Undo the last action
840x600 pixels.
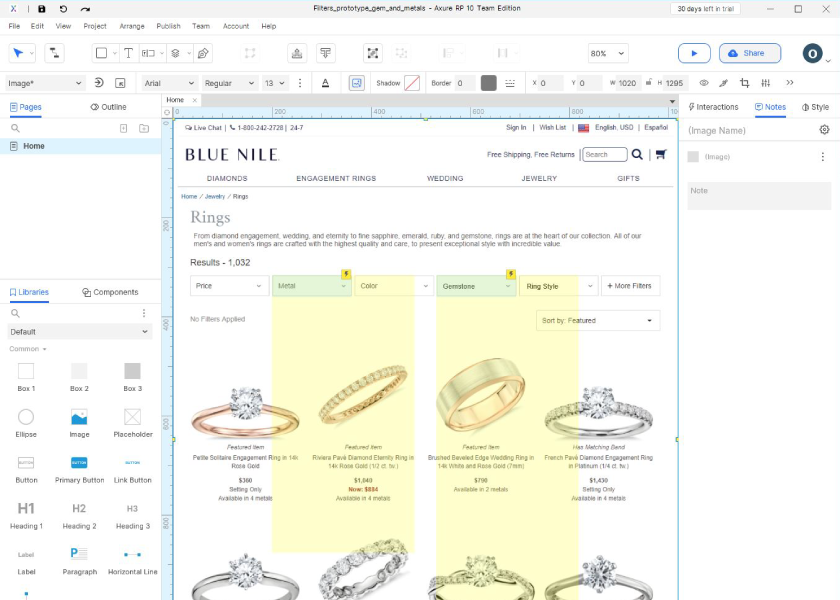tap(63, 9)
